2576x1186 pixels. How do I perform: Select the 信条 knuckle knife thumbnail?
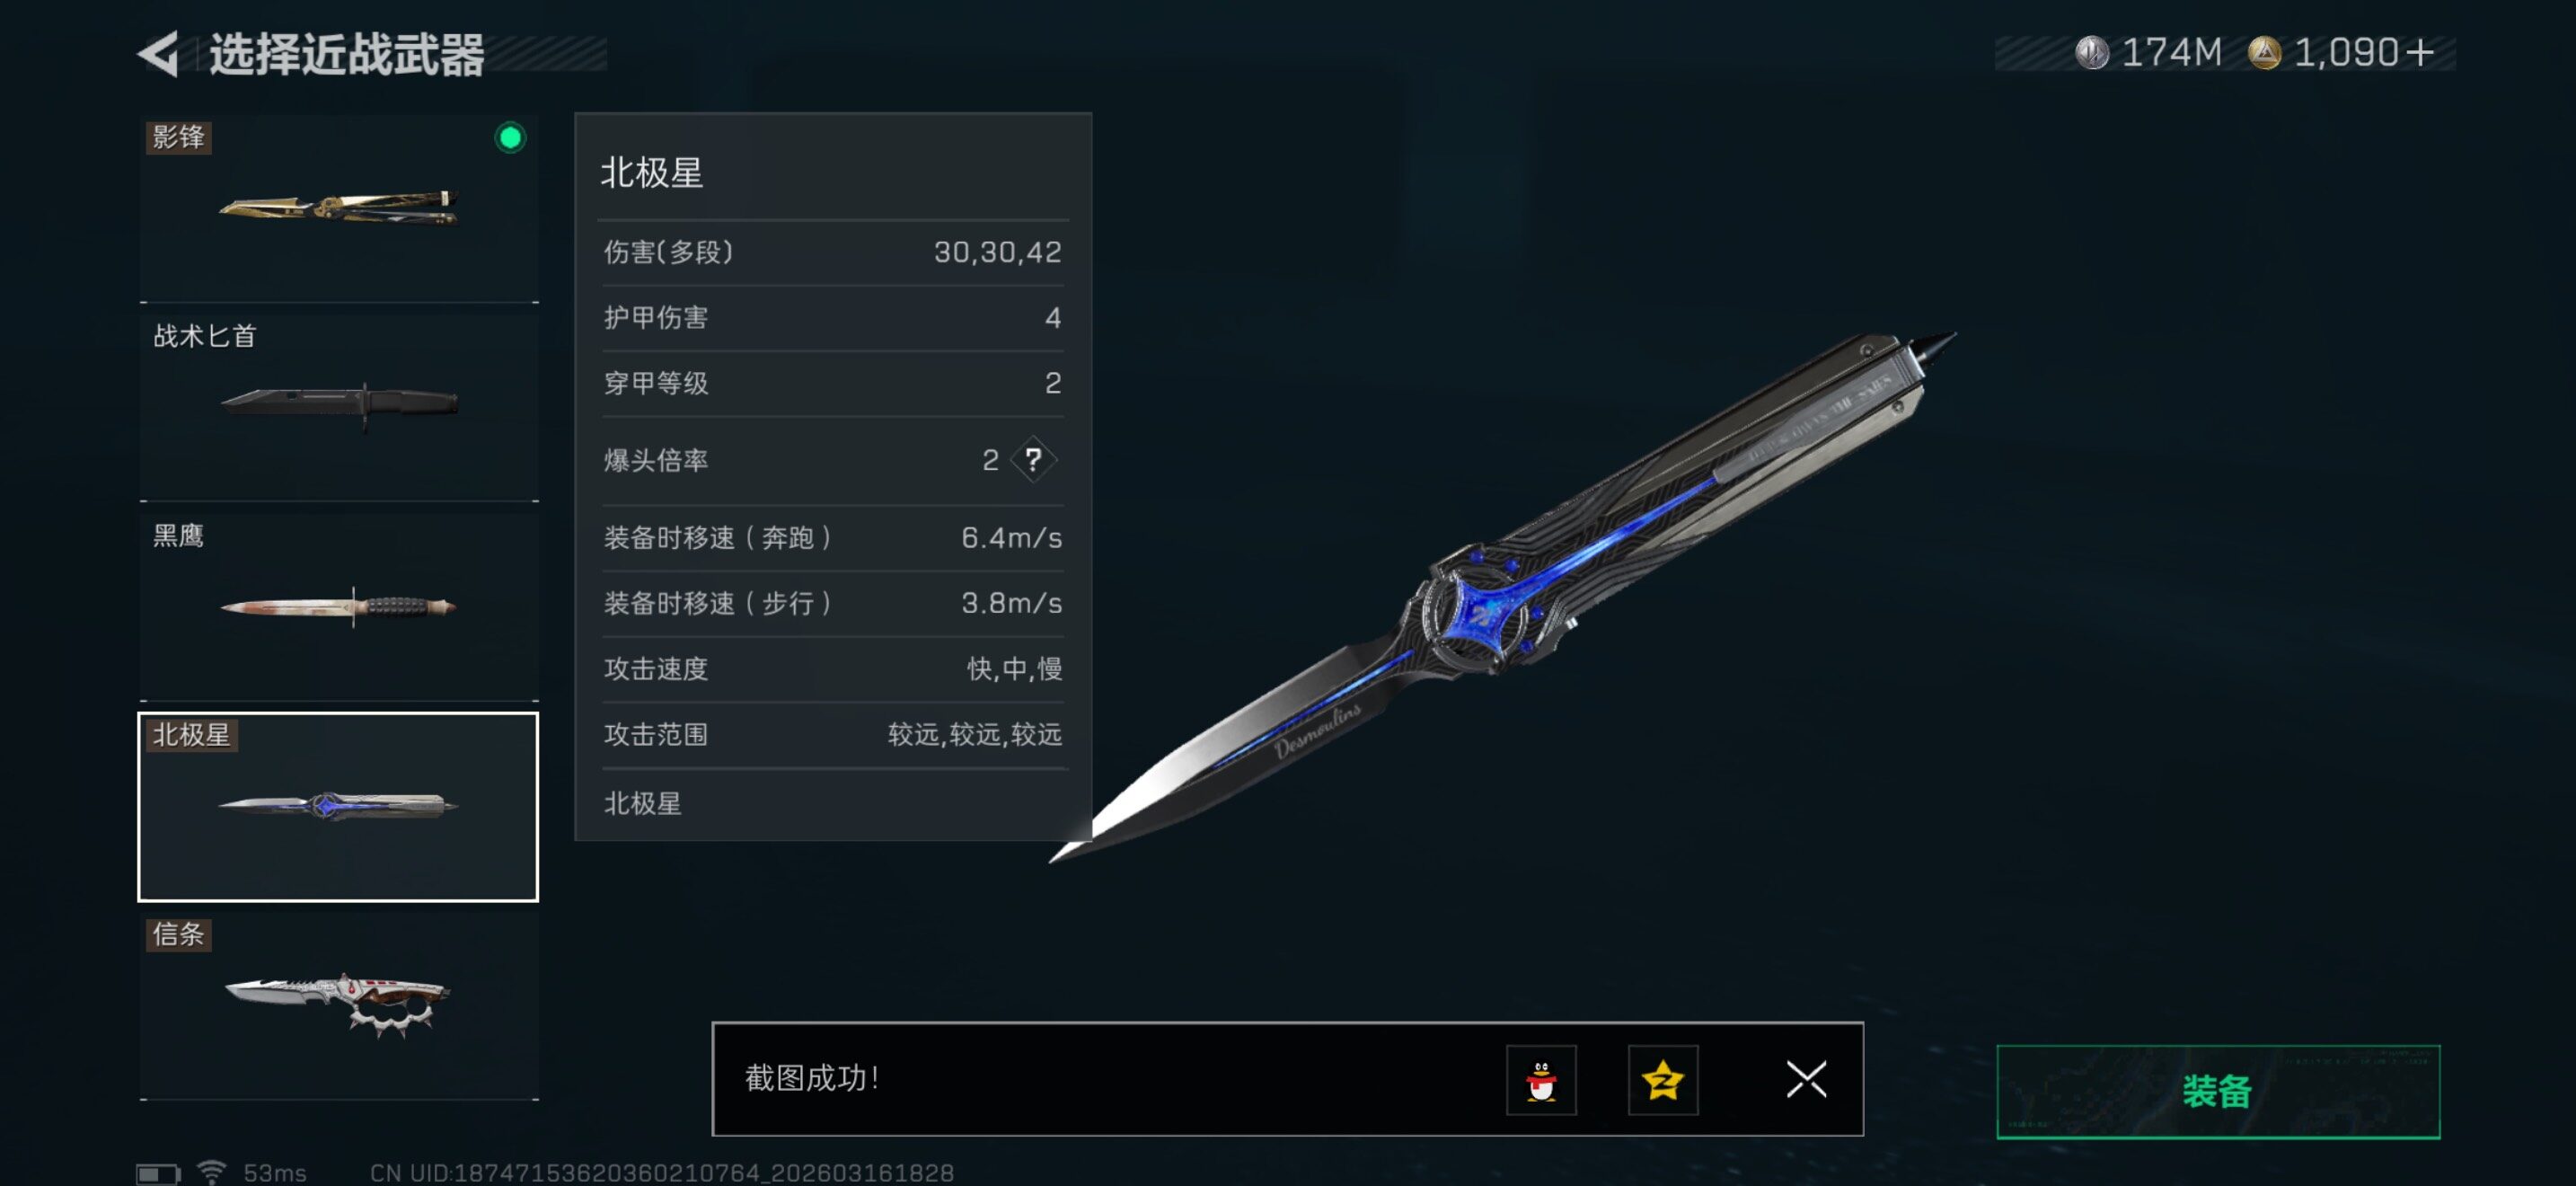[x=339, y=1005]
